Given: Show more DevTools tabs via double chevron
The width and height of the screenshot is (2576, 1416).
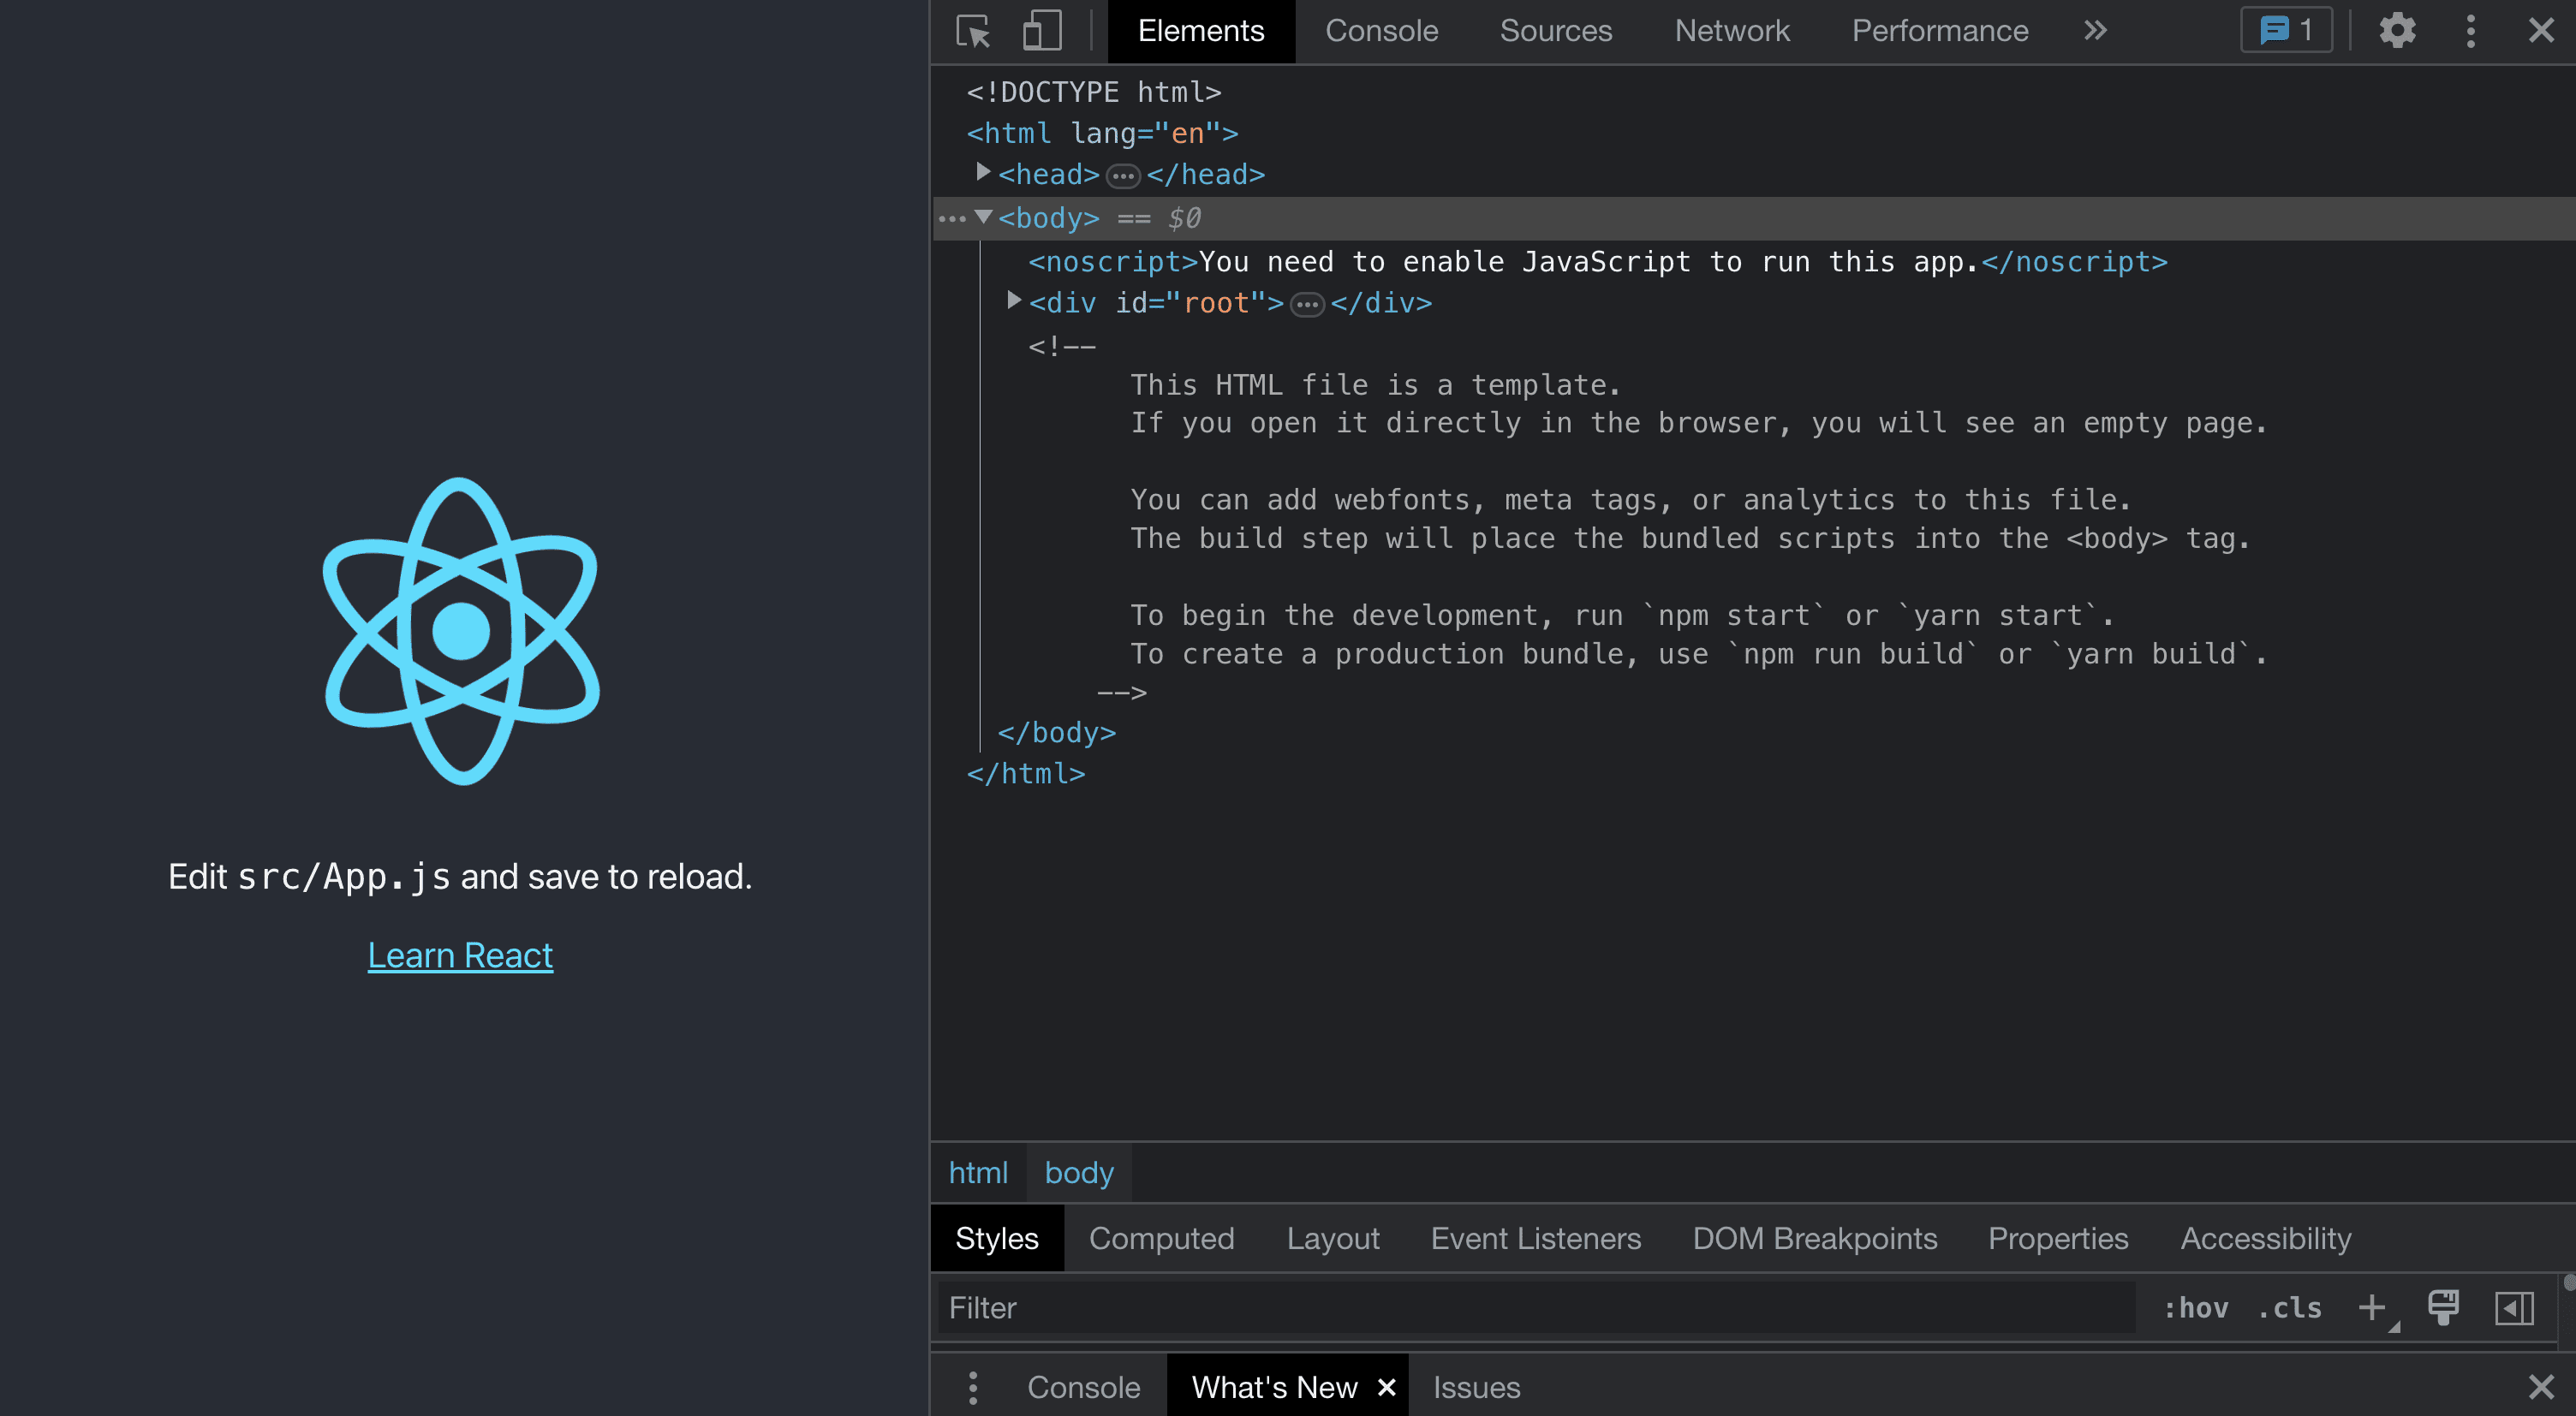Looking at the screenshot, I should click(2095, 31).
